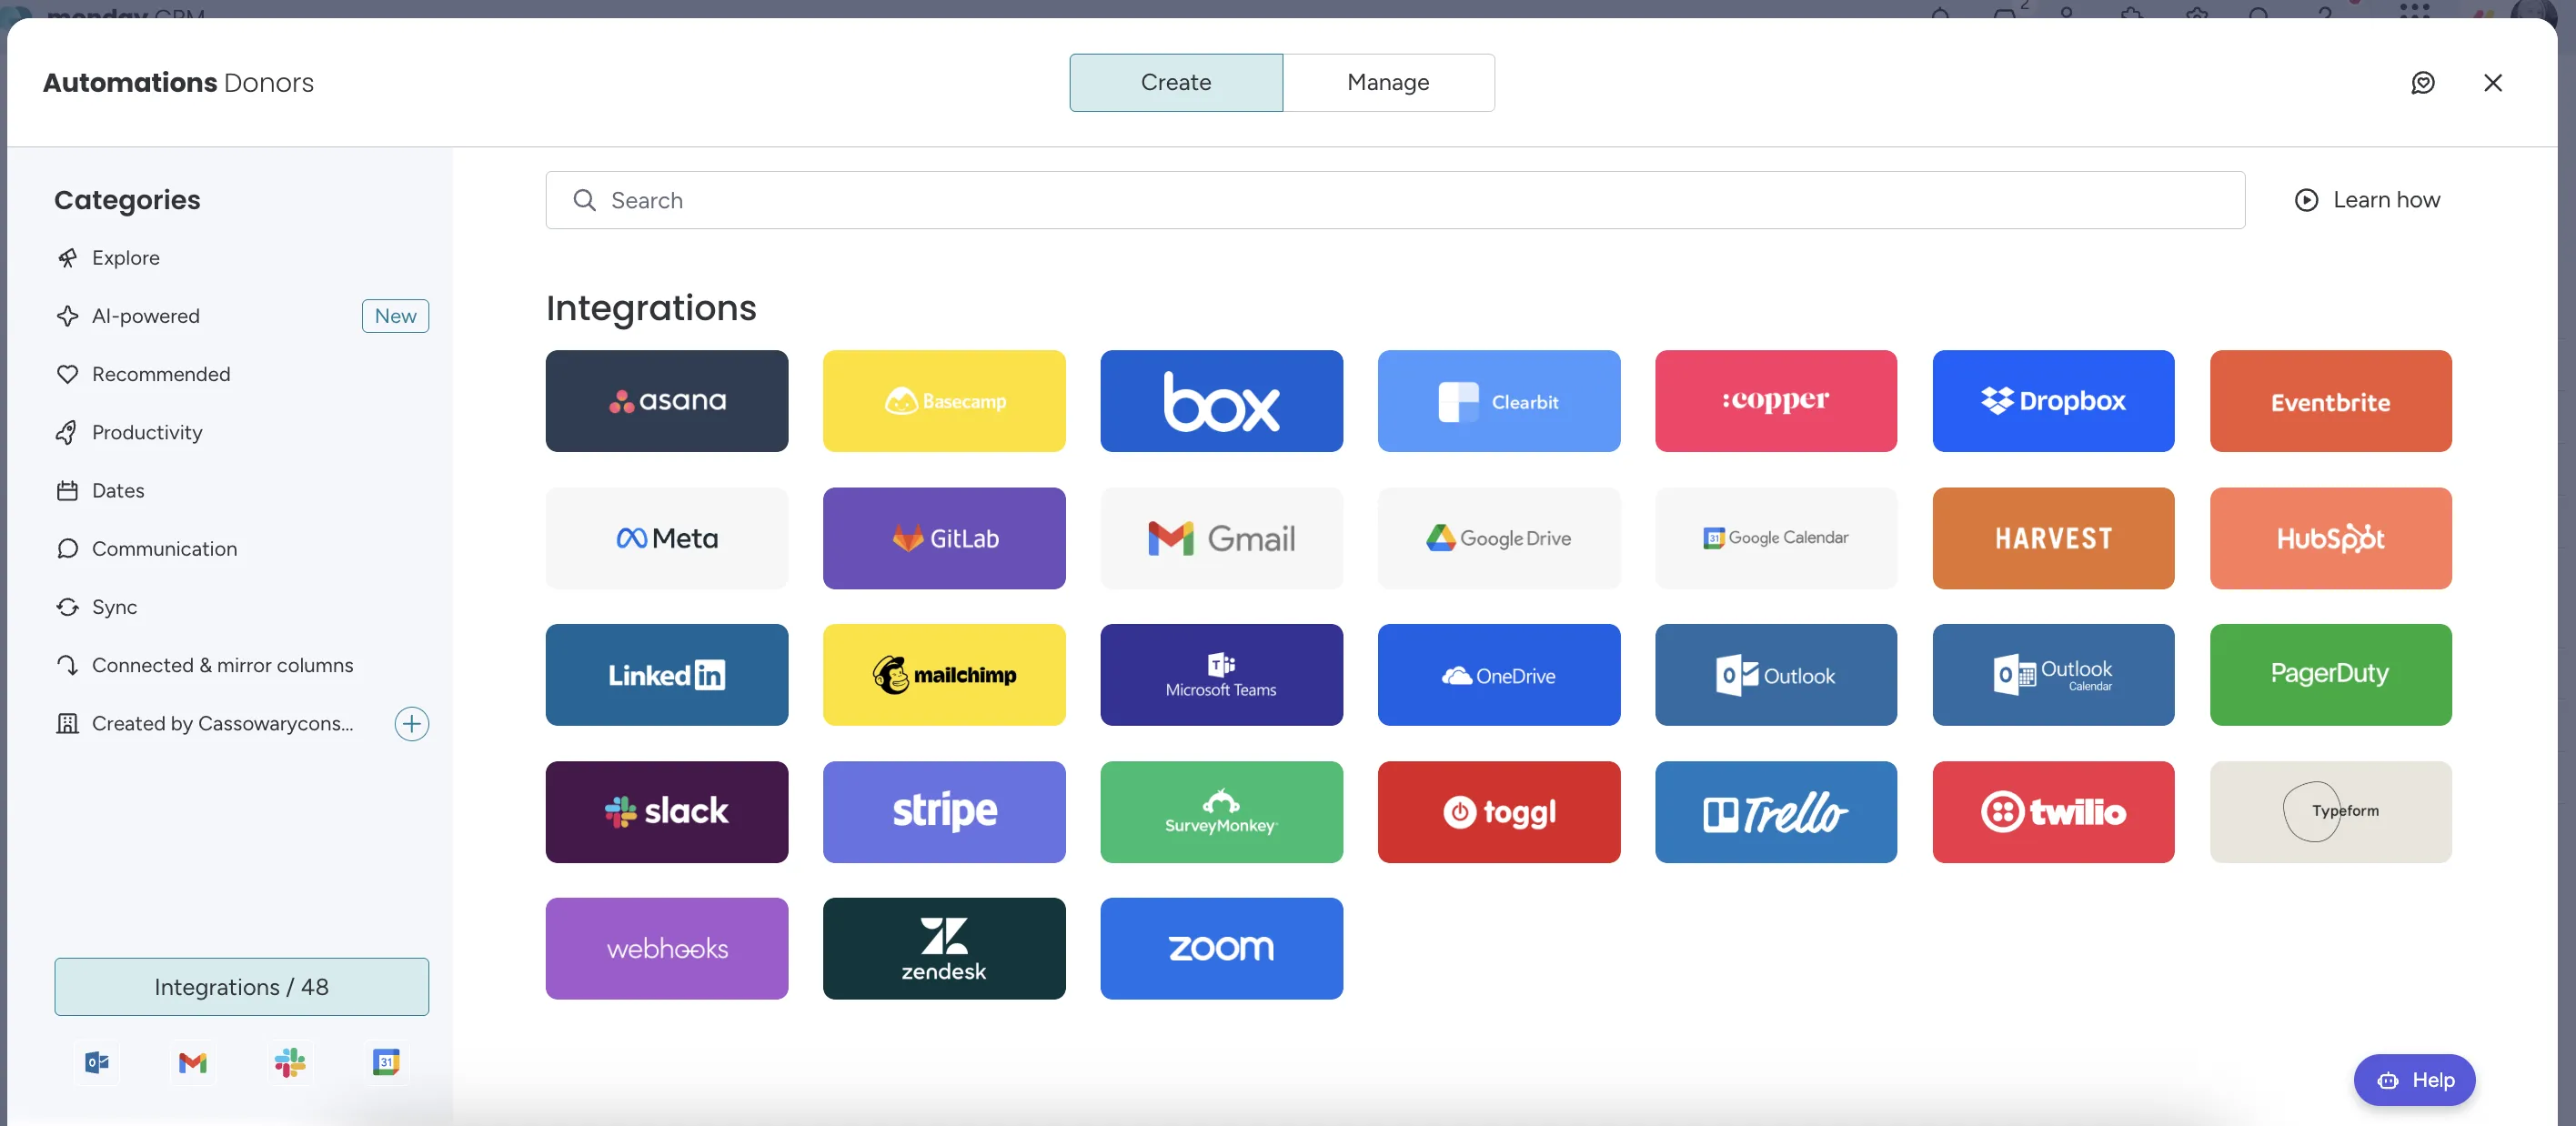2576x1126 pixels.
Task: Switch to the Manage tab
Action: (x=1388, y=82)
